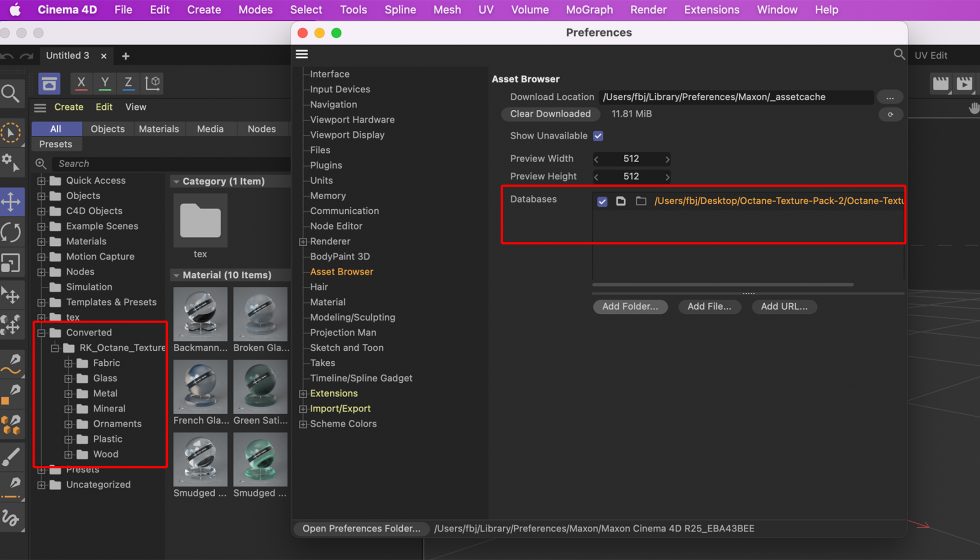
Task: Toggle the Z axis lock
Action: pyautogui.click(x=128, y=82)
